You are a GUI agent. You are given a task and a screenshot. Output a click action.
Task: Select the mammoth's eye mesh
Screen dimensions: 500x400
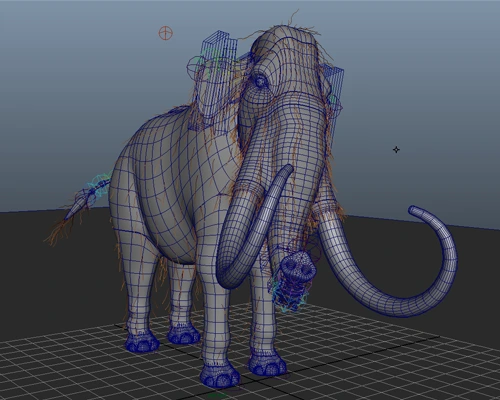tap(260, 81)
